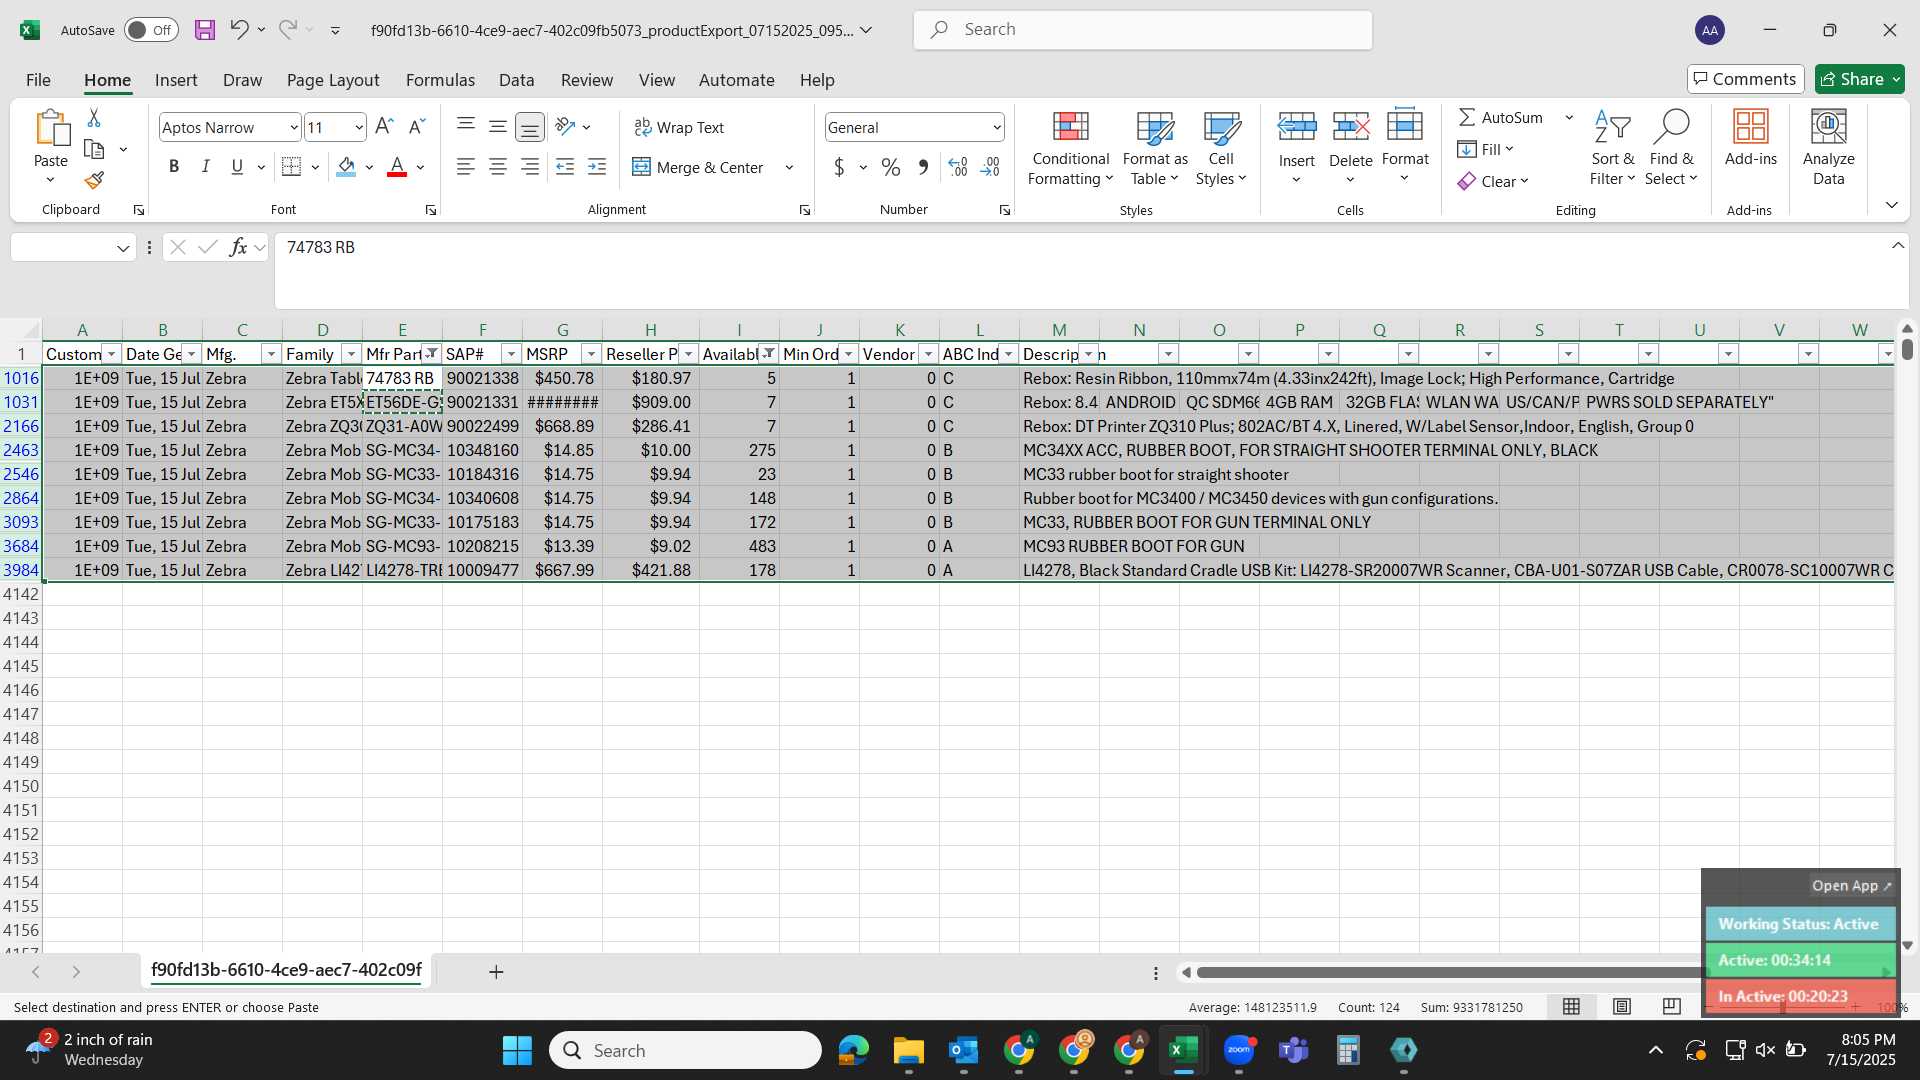Open Analyze Data tool
The image size is (1920, 1080).
click(1829, 148)
